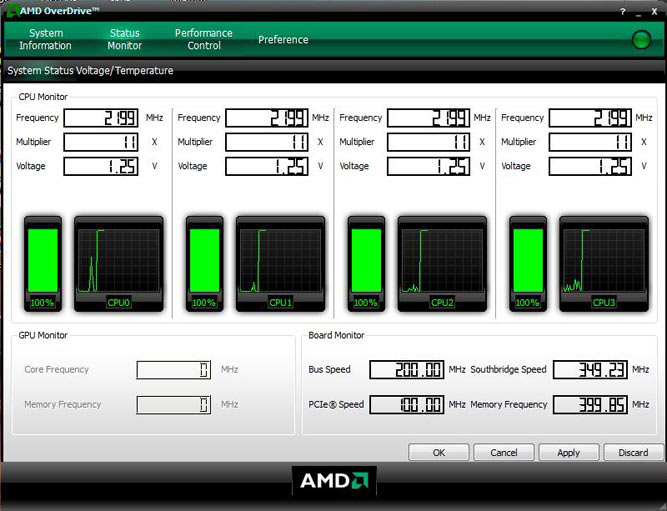Open the Performance Control tab

[204, 39]
